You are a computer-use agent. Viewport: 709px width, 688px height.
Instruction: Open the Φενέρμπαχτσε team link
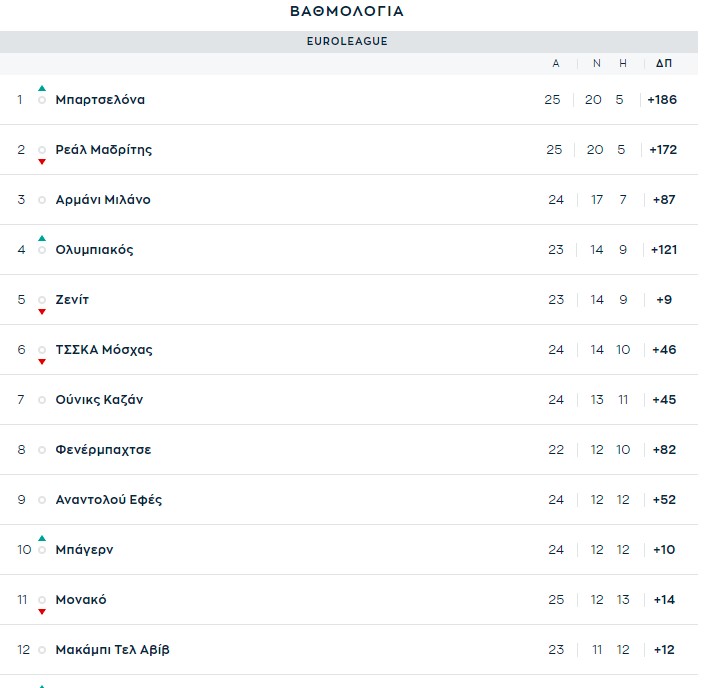click(x=103, y=450)
